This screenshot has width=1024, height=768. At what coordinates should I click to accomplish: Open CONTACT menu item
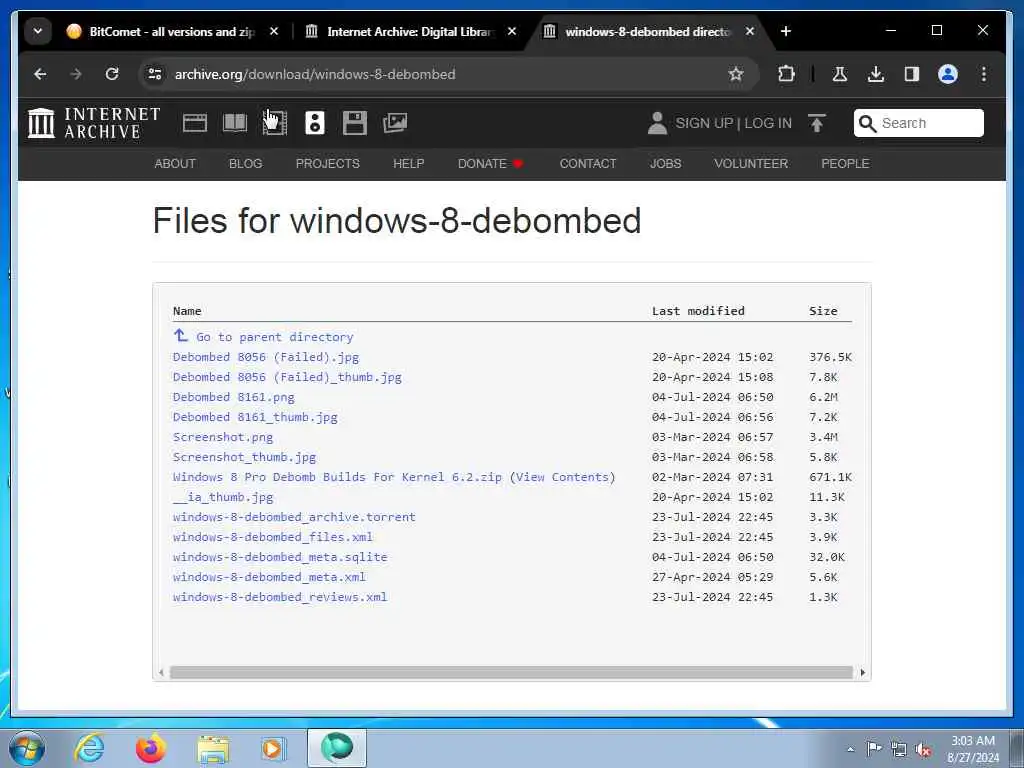click(588, 164)
